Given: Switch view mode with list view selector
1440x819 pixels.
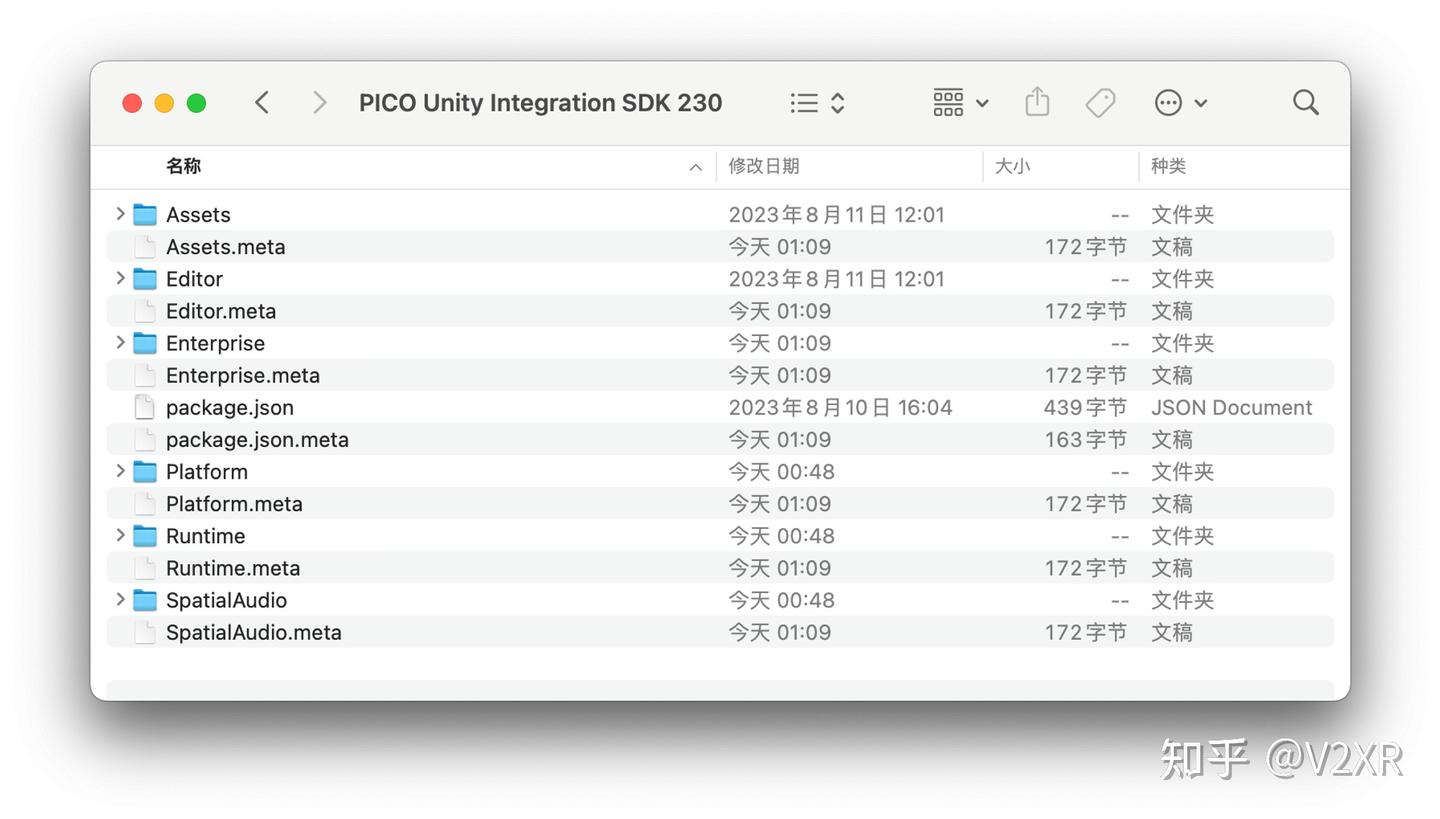Looking at the screenshot, I should [817, 102].
